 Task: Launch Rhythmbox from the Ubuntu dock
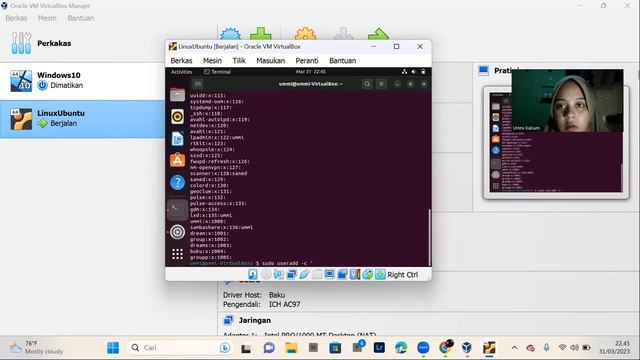pos(177,117)
